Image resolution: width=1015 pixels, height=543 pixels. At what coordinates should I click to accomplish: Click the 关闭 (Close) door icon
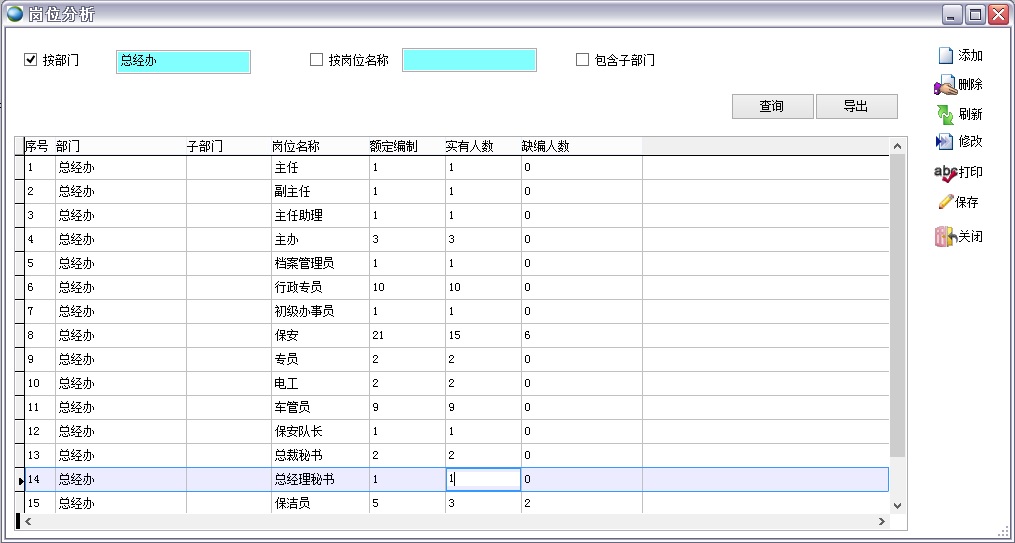coord(945,237)
